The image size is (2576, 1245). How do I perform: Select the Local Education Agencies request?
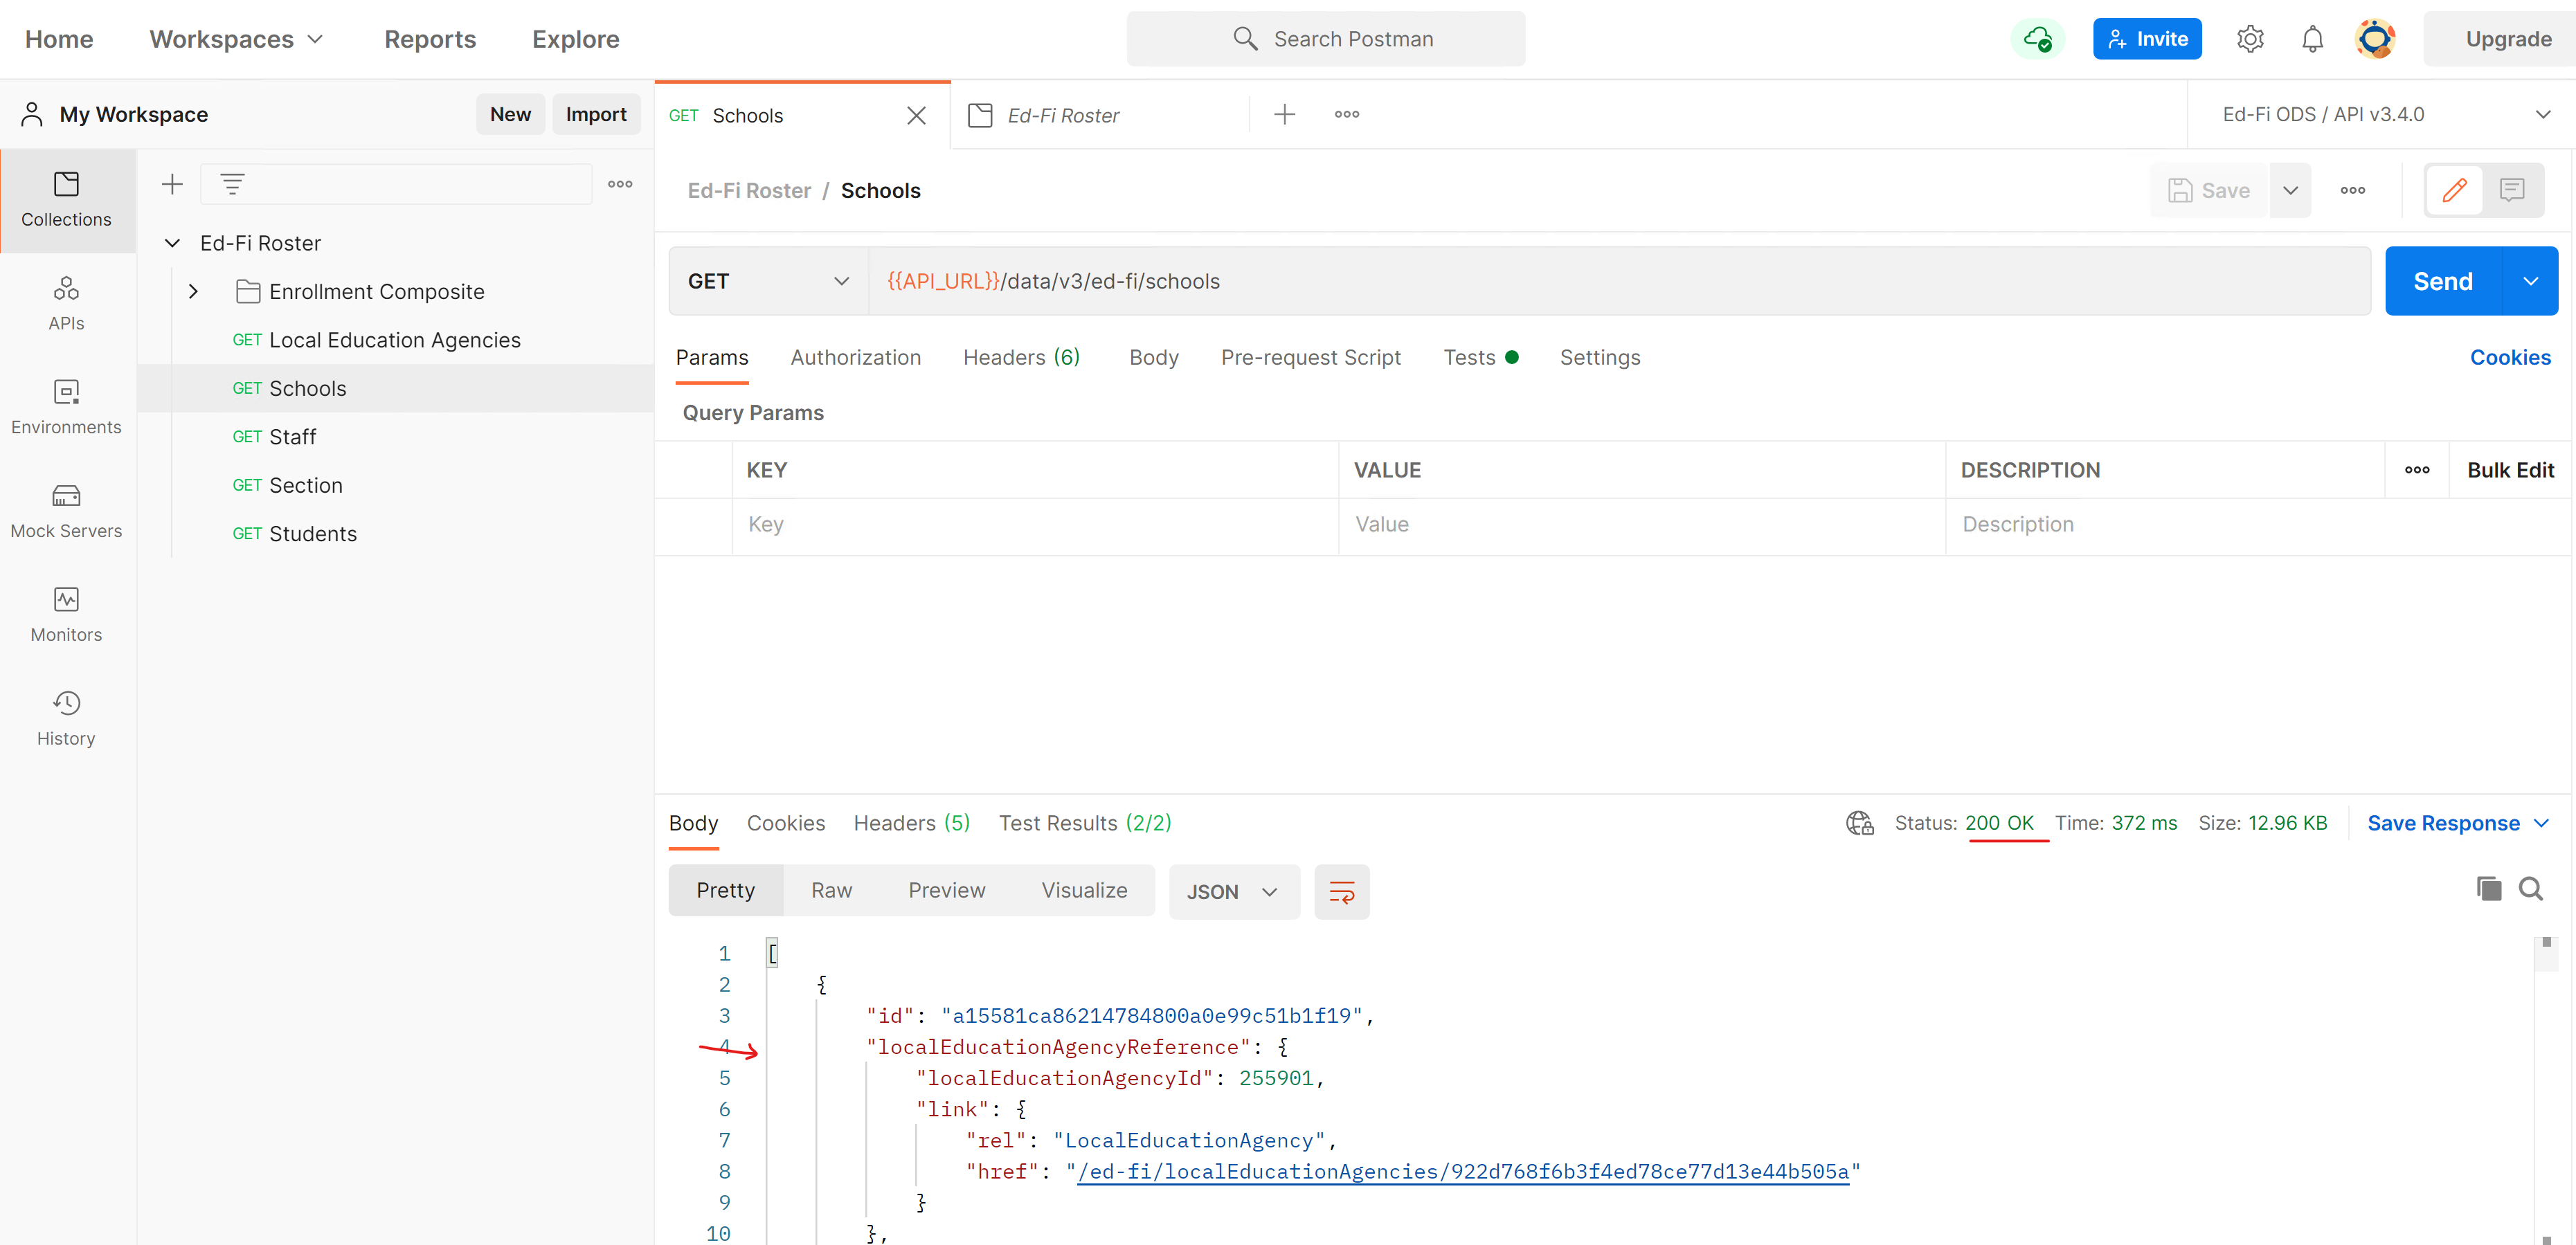pyautogui.click(x=395, y=340)
